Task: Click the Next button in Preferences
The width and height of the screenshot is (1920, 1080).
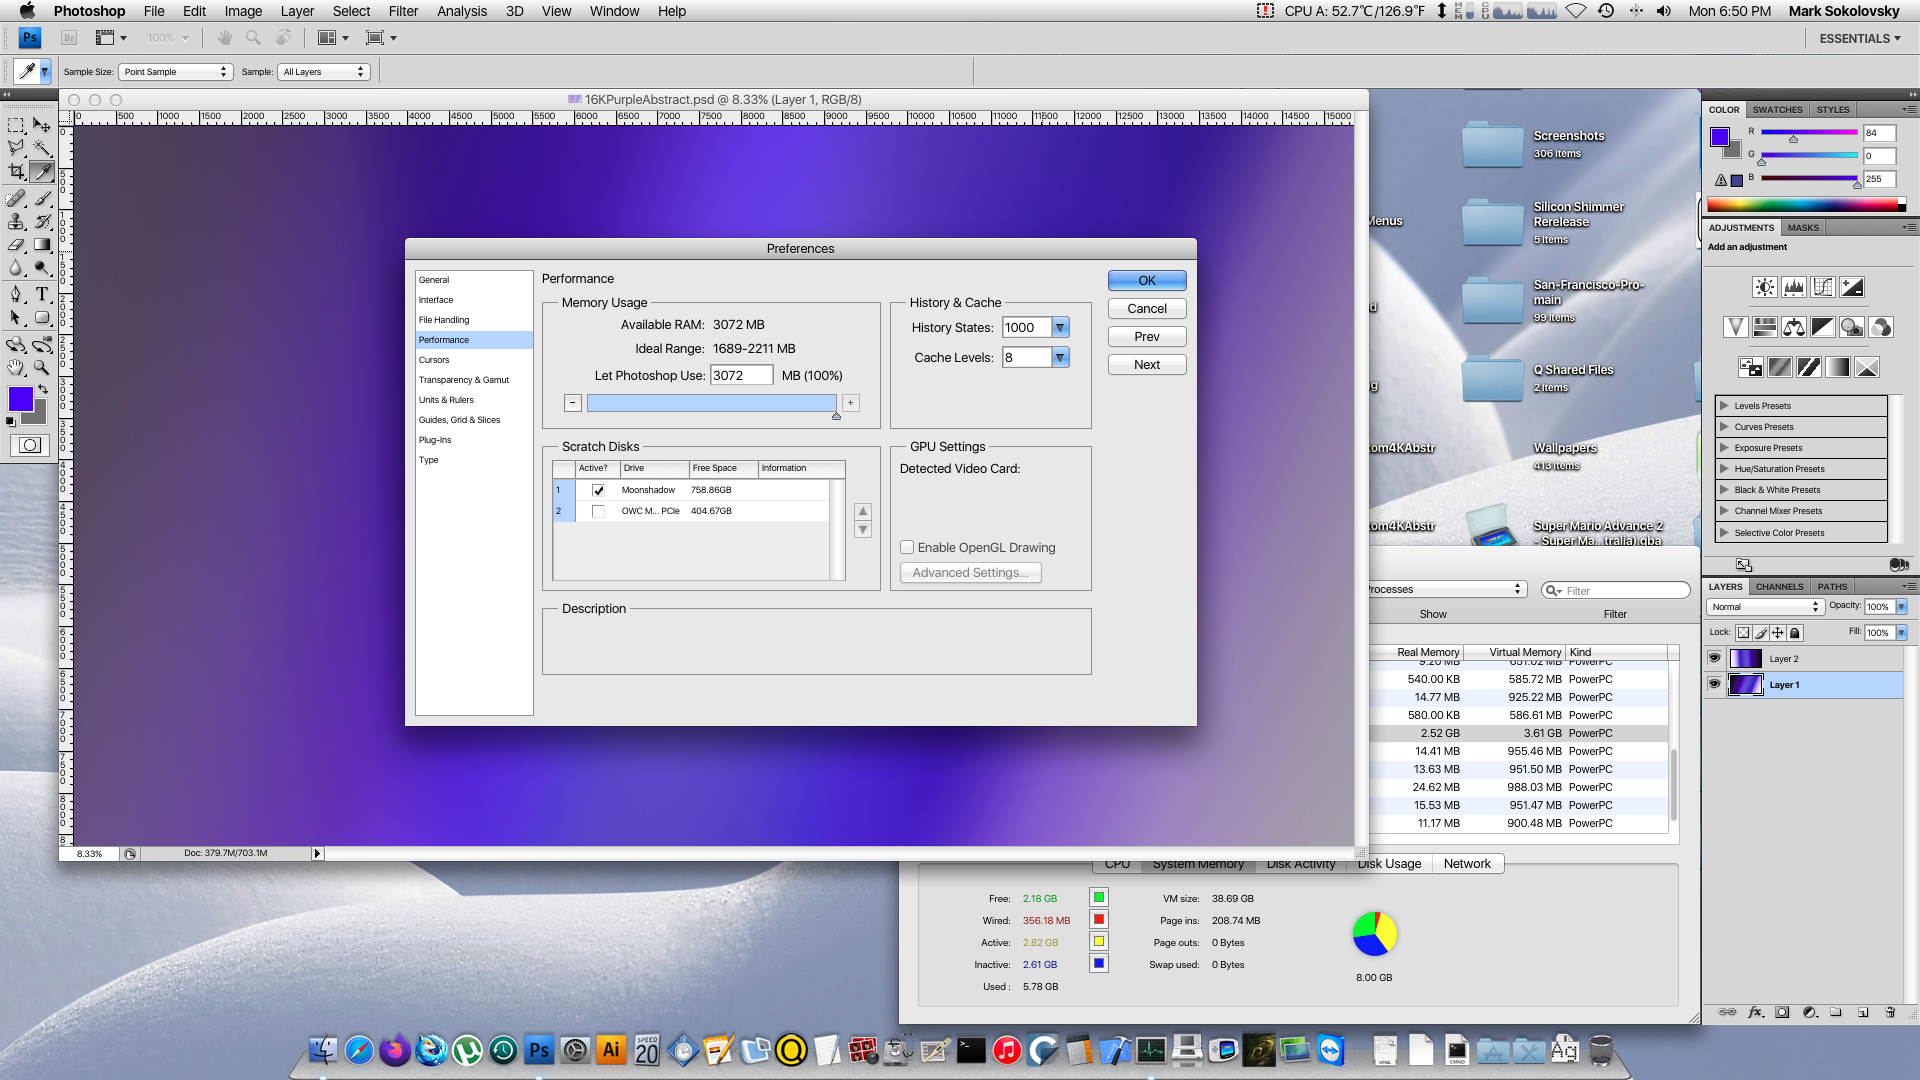Action: pyautogui.click(x=1147, y=365)
